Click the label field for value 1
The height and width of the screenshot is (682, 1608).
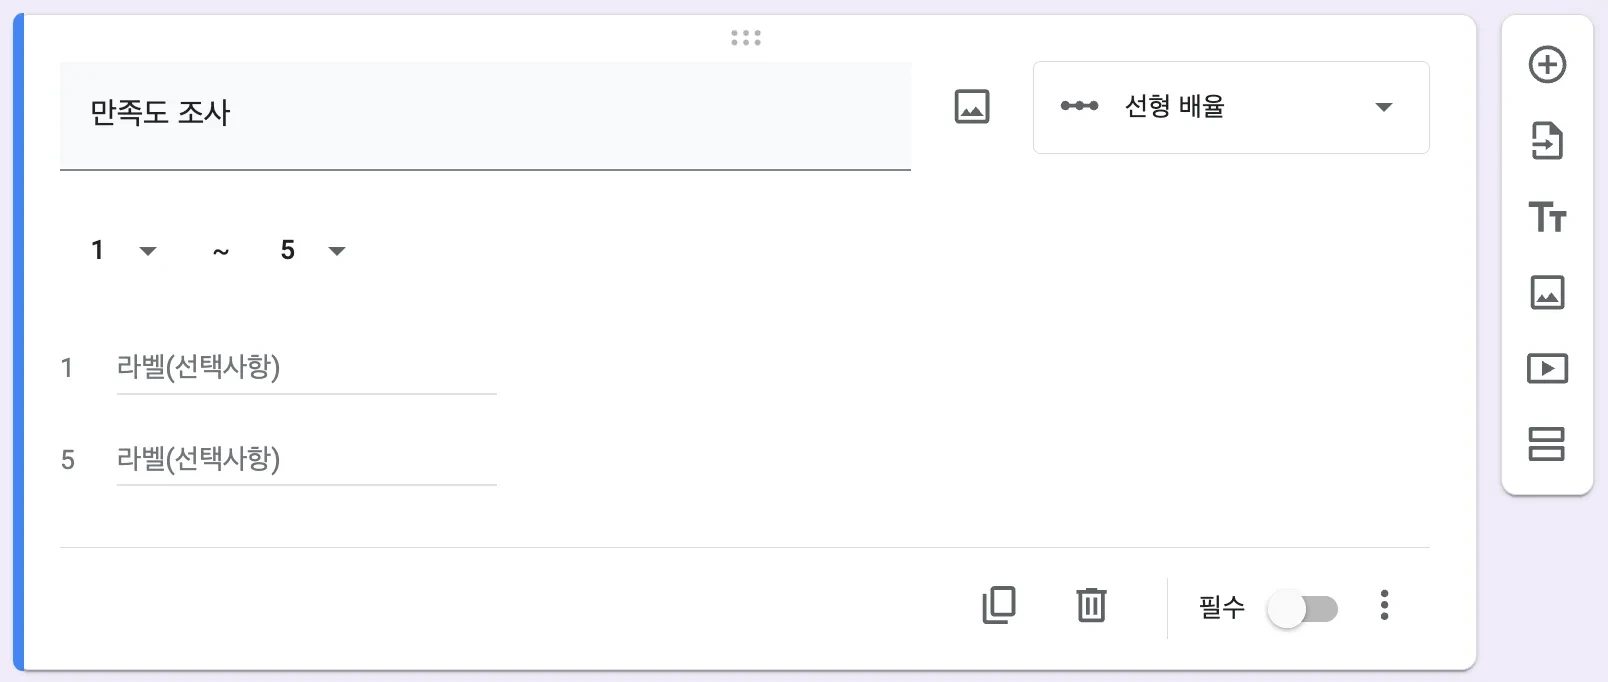point(306,368)
